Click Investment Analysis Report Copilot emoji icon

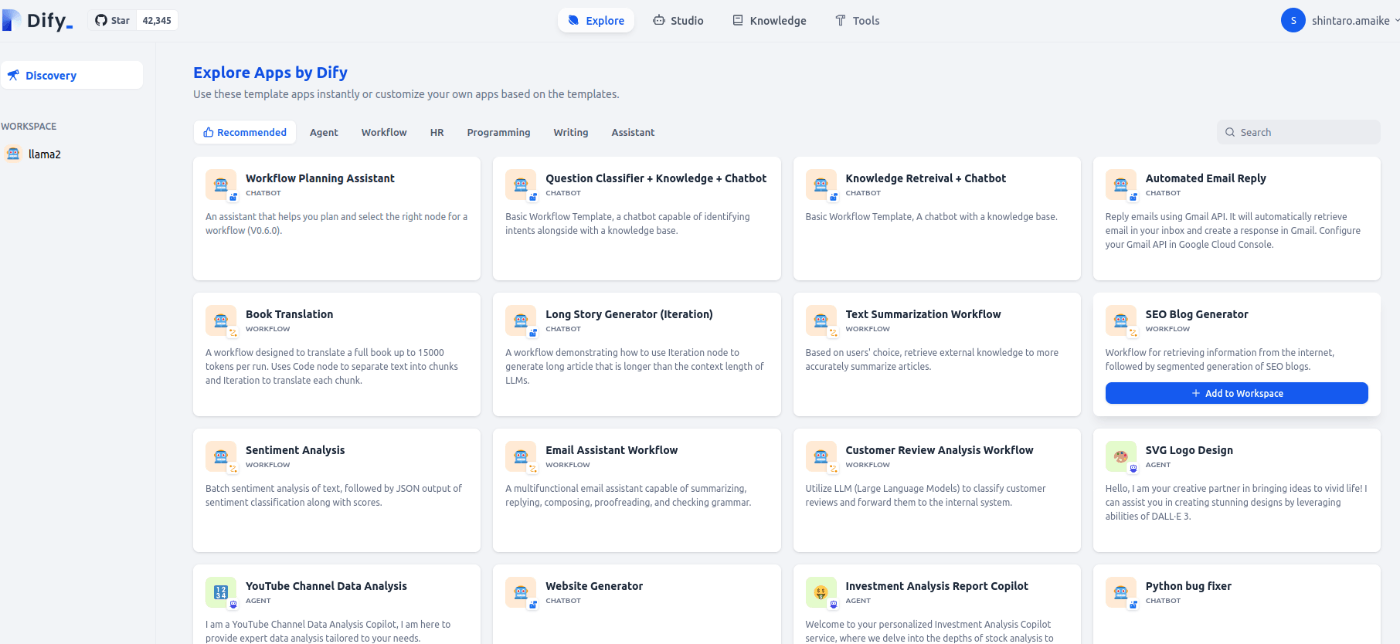(x=821, y=593)
